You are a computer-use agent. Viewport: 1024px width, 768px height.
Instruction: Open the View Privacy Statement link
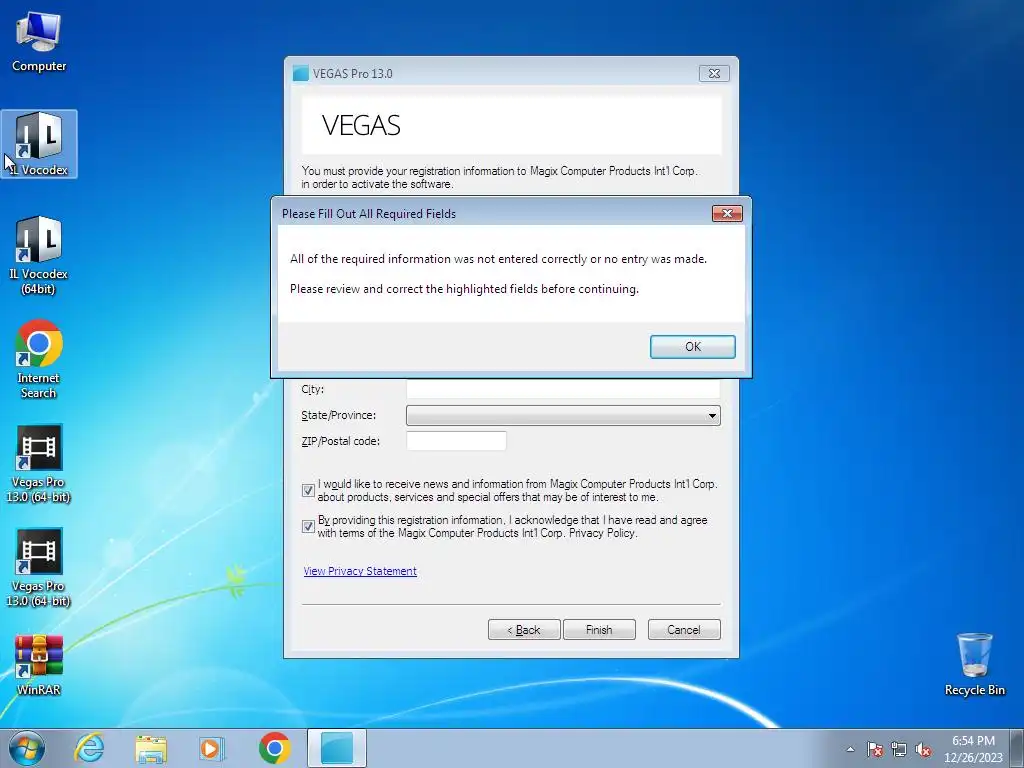click(x=360, y=571)
